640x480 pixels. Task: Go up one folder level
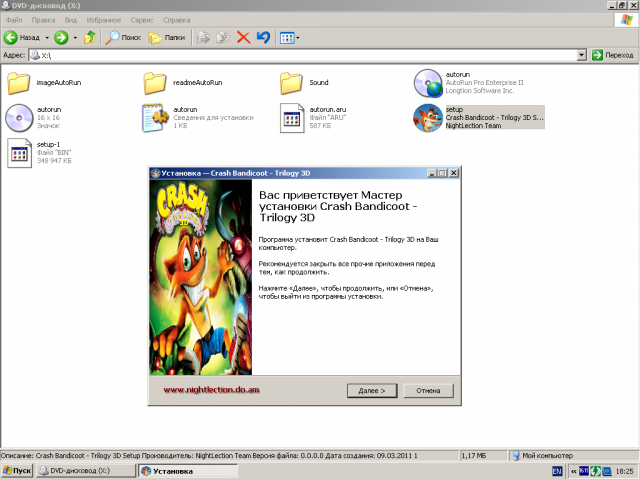(x=90, y=38)
